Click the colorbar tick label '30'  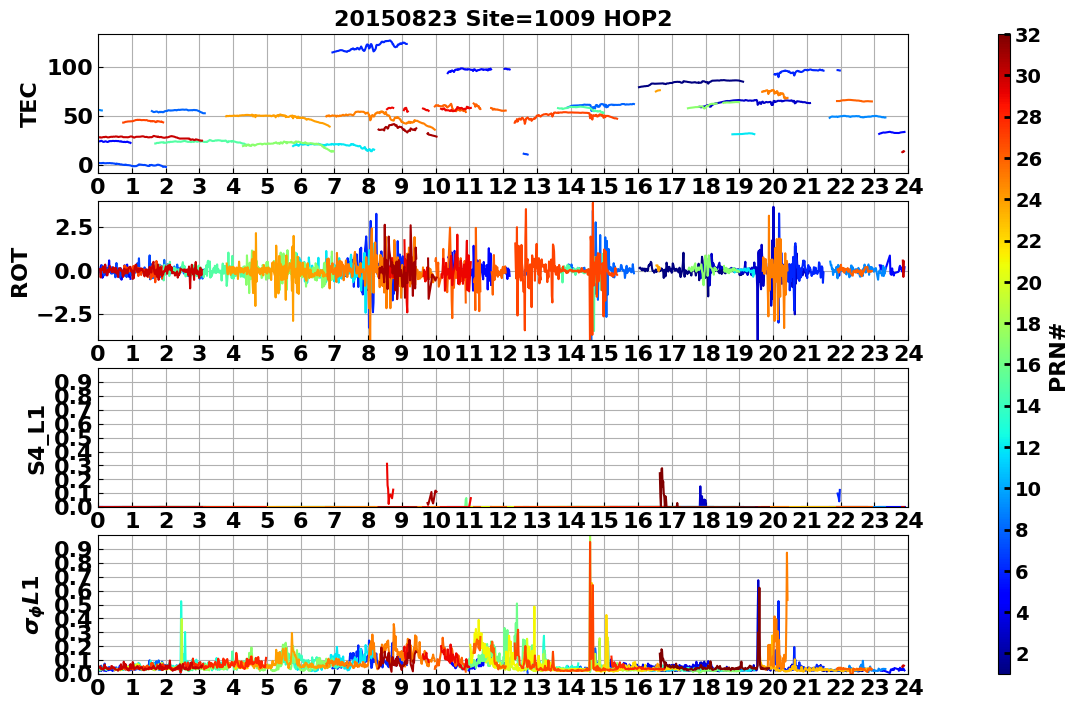click(1028, 76)
